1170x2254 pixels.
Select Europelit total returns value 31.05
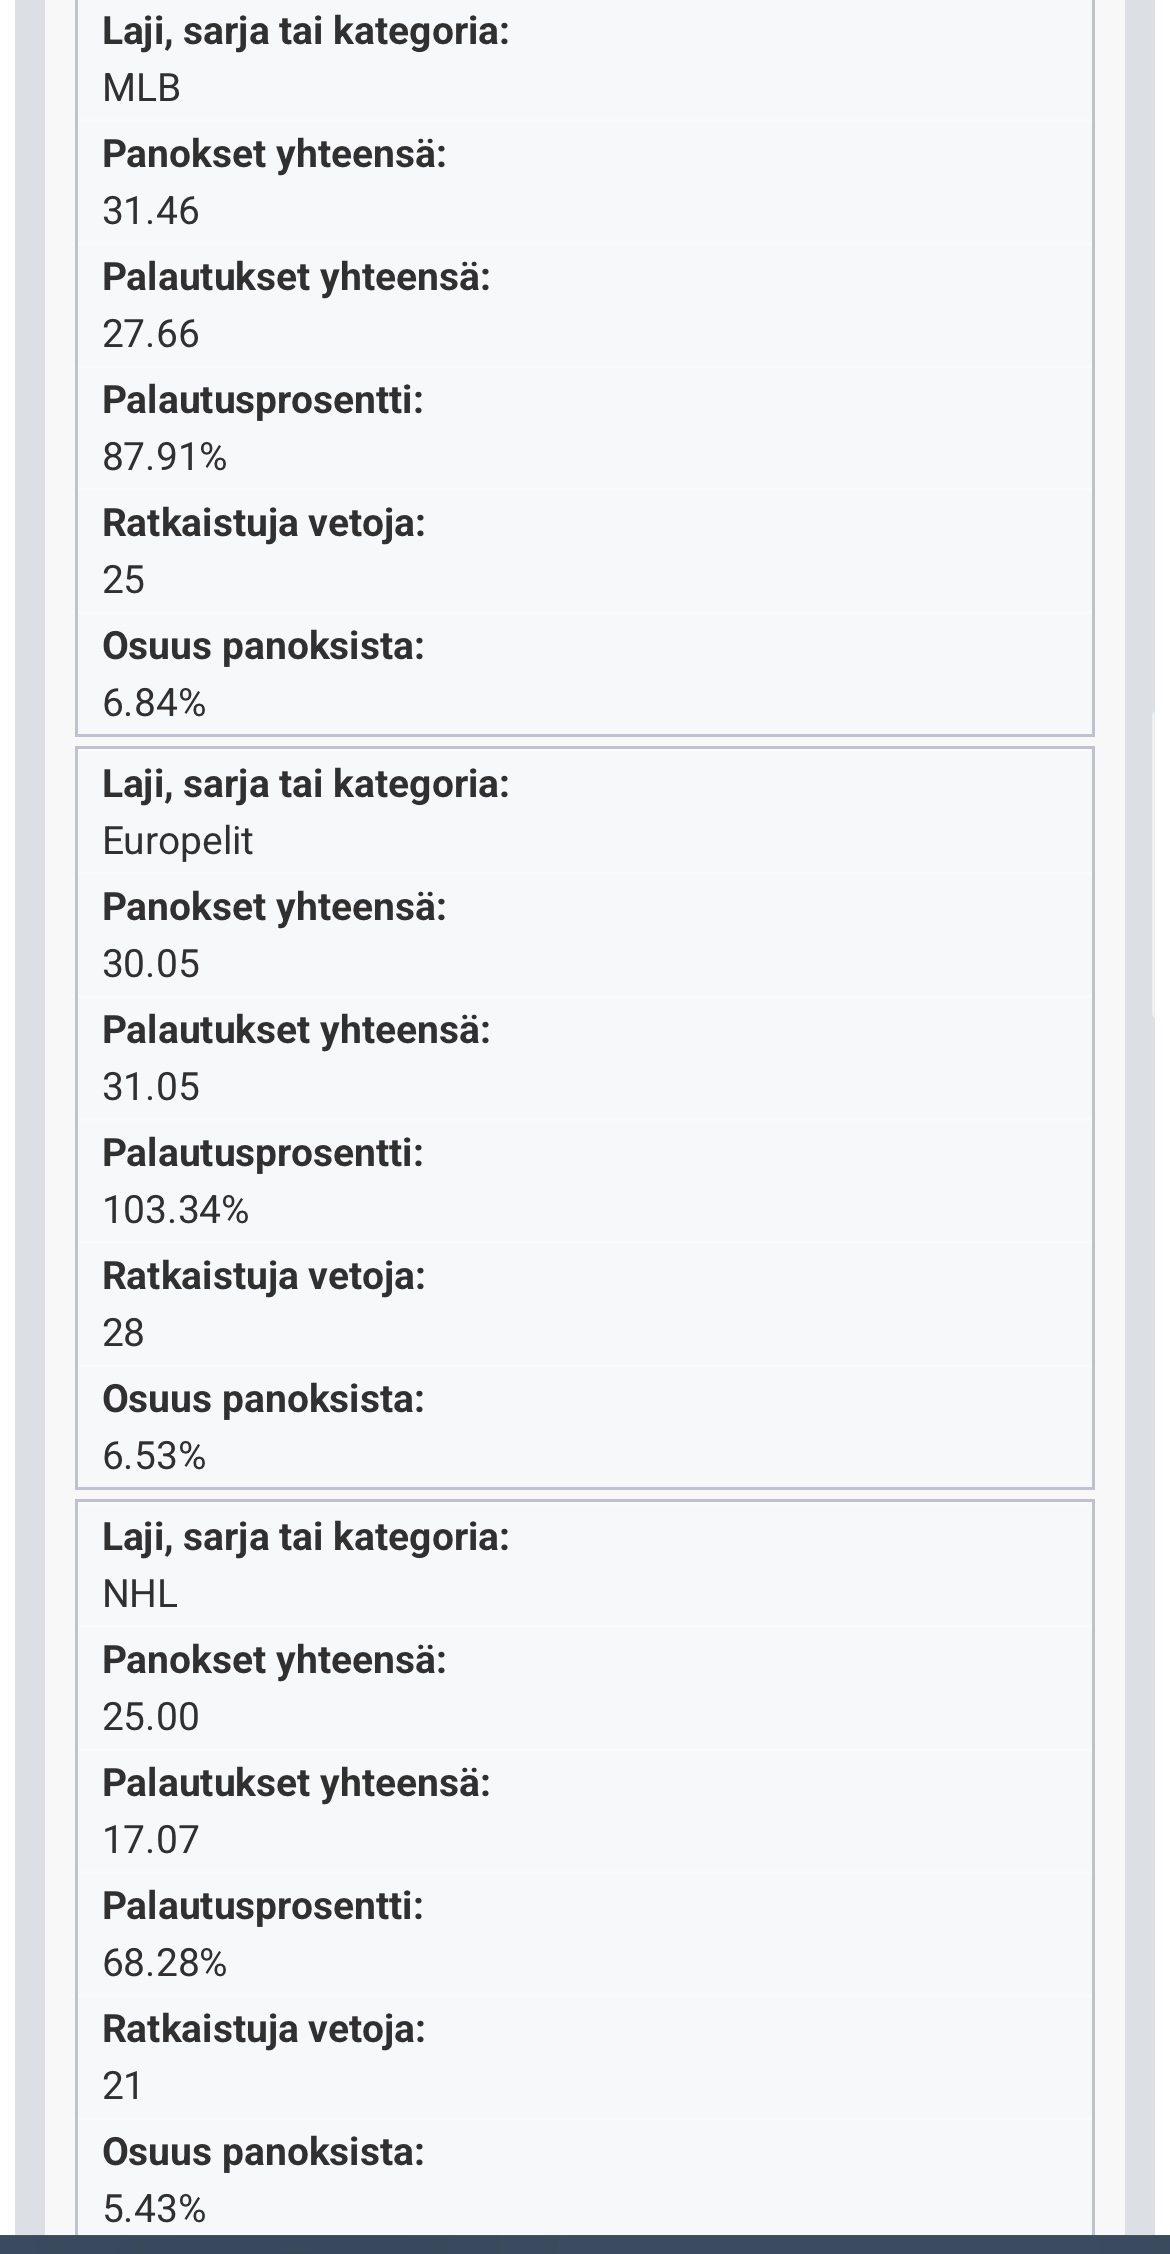151,1087
